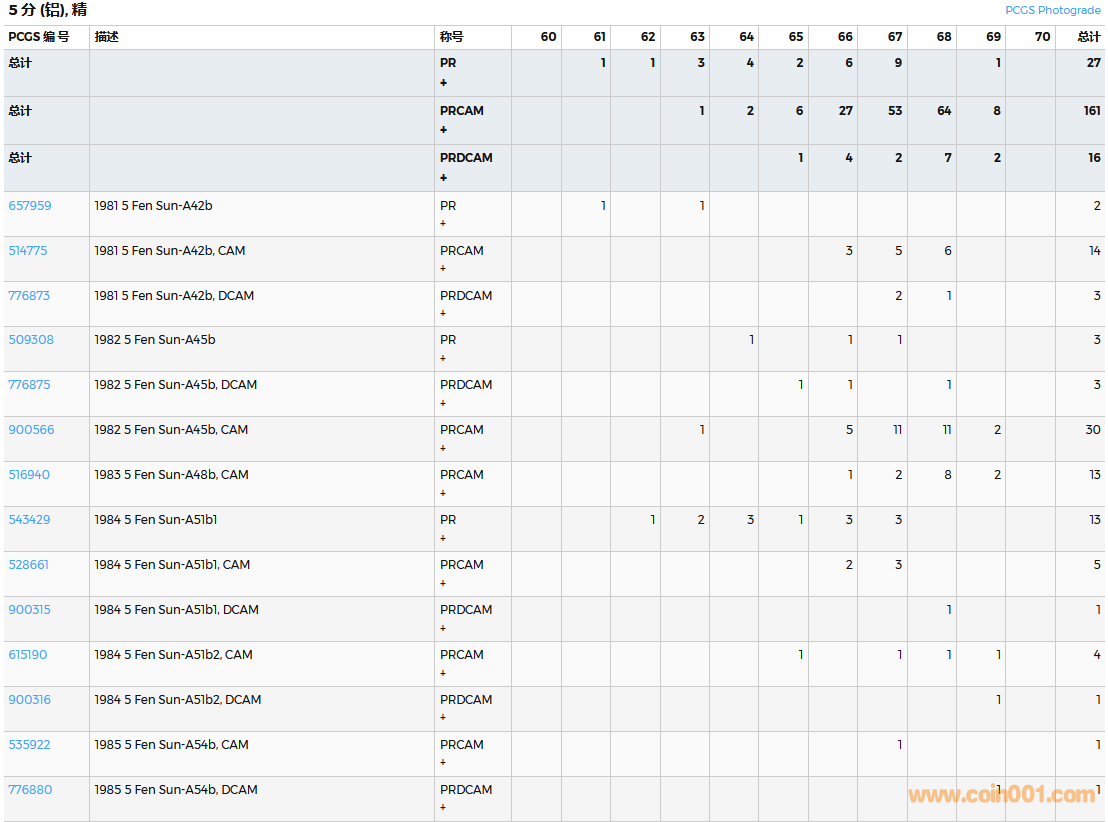This screenshot has height=822, width=1108.
Task: Expand plus grades under total PR row
Action: coord(444,82)
